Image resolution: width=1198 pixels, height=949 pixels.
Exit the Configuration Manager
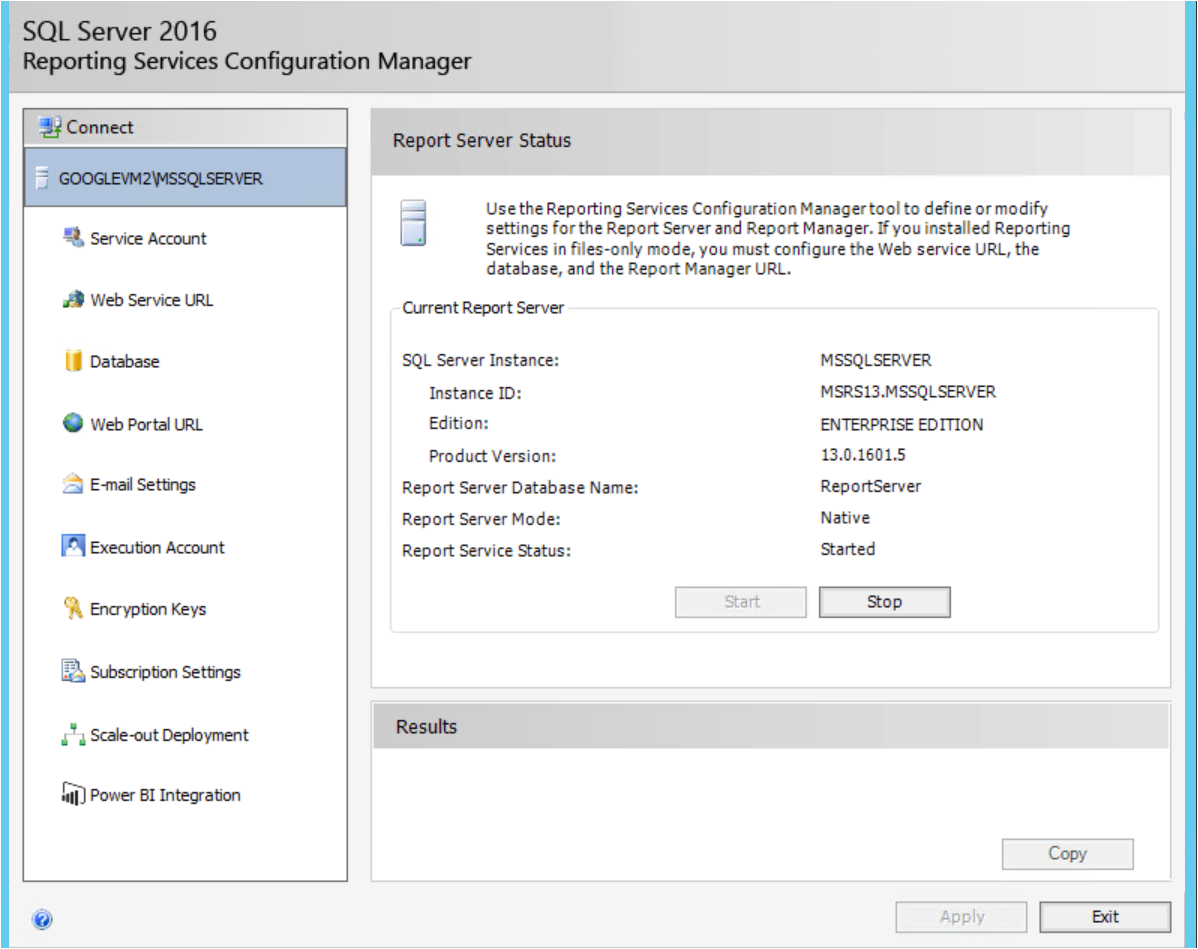click(x=1105, y=915)
